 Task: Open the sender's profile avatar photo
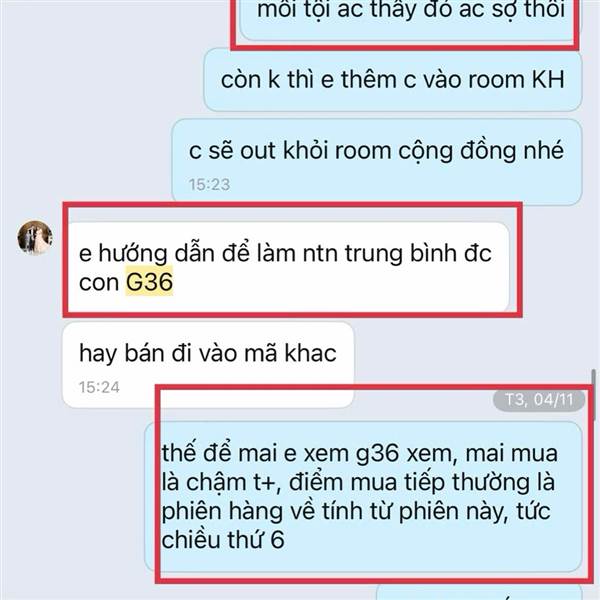pos(35,237)
